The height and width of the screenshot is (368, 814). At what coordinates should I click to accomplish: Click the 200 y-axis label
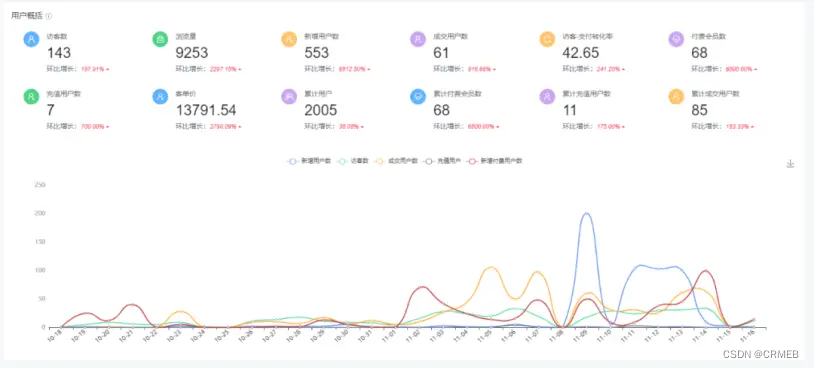40,213
